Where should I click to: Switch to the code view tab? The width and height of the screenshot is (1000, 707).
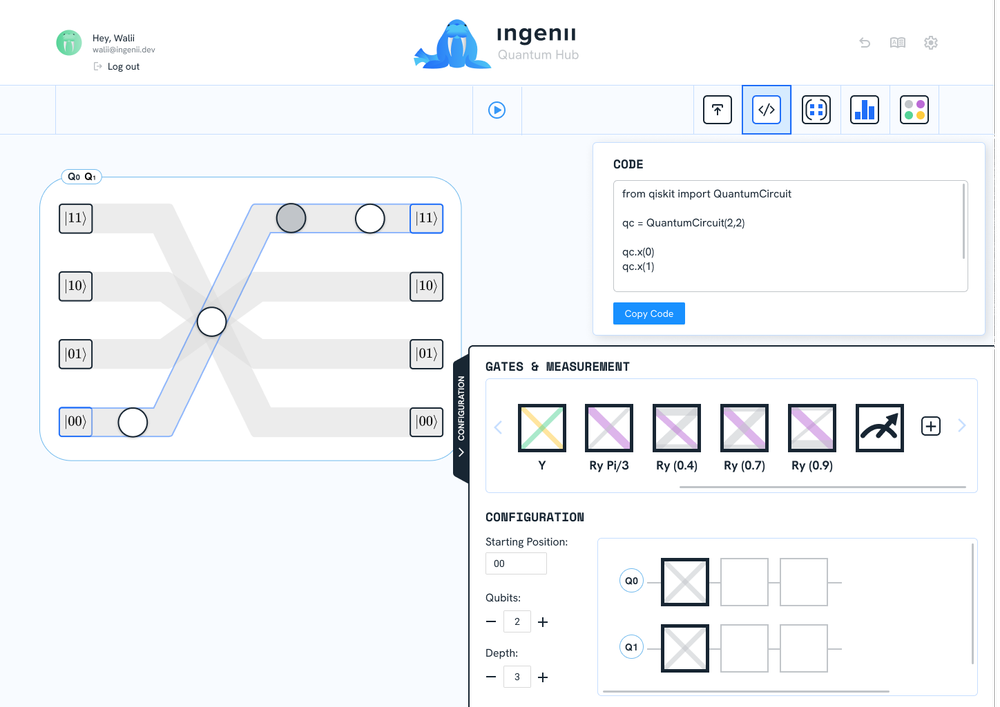766,109
